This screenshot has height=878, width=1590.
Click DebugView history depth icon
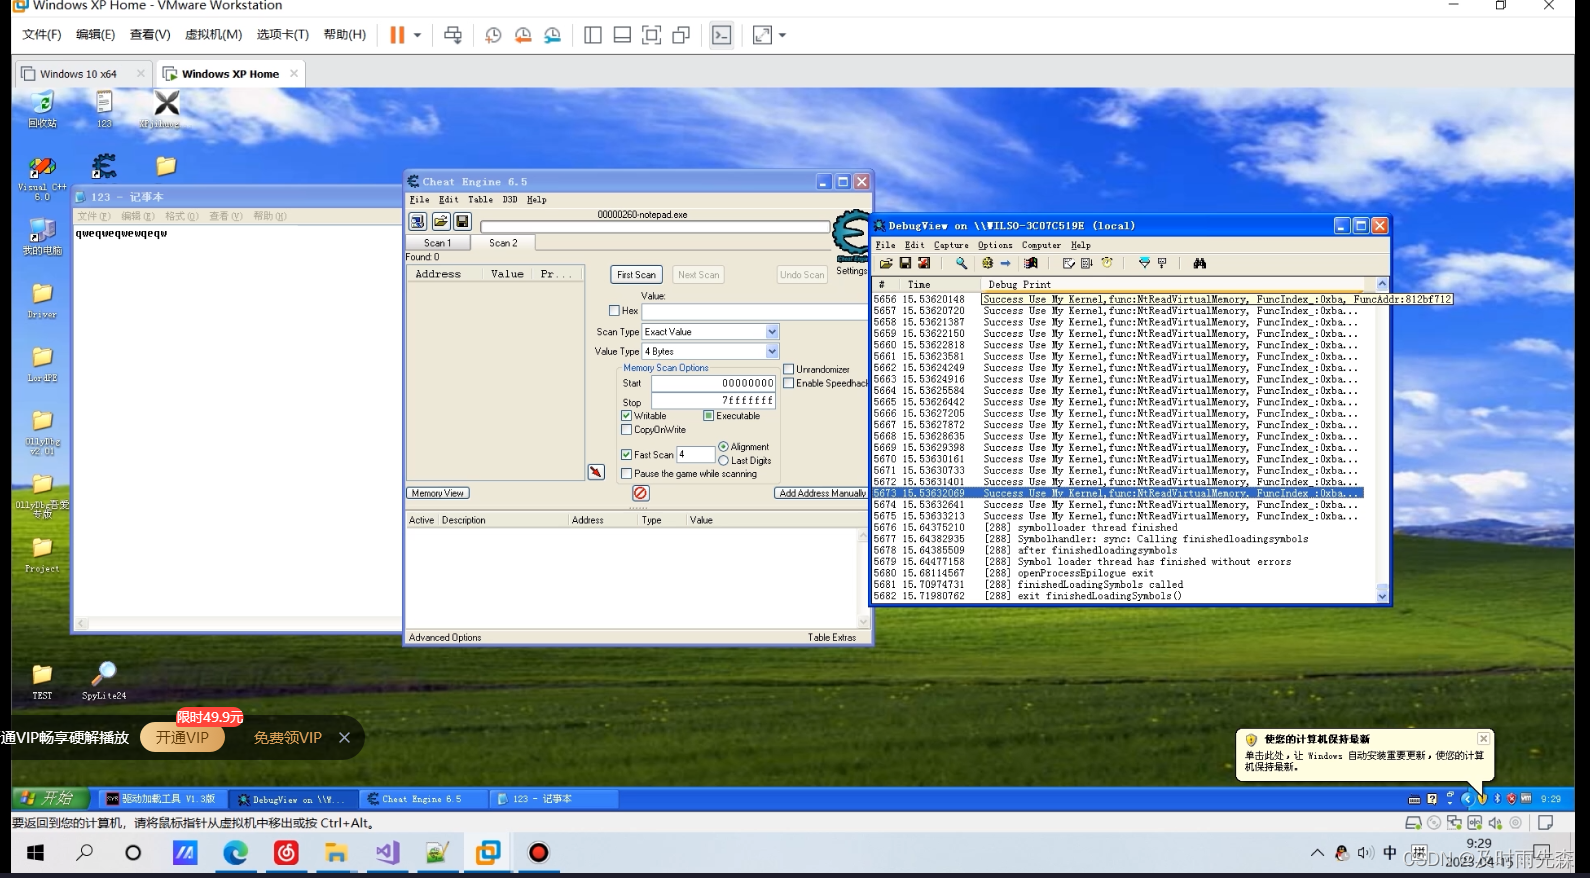(x=1162, y=263)
